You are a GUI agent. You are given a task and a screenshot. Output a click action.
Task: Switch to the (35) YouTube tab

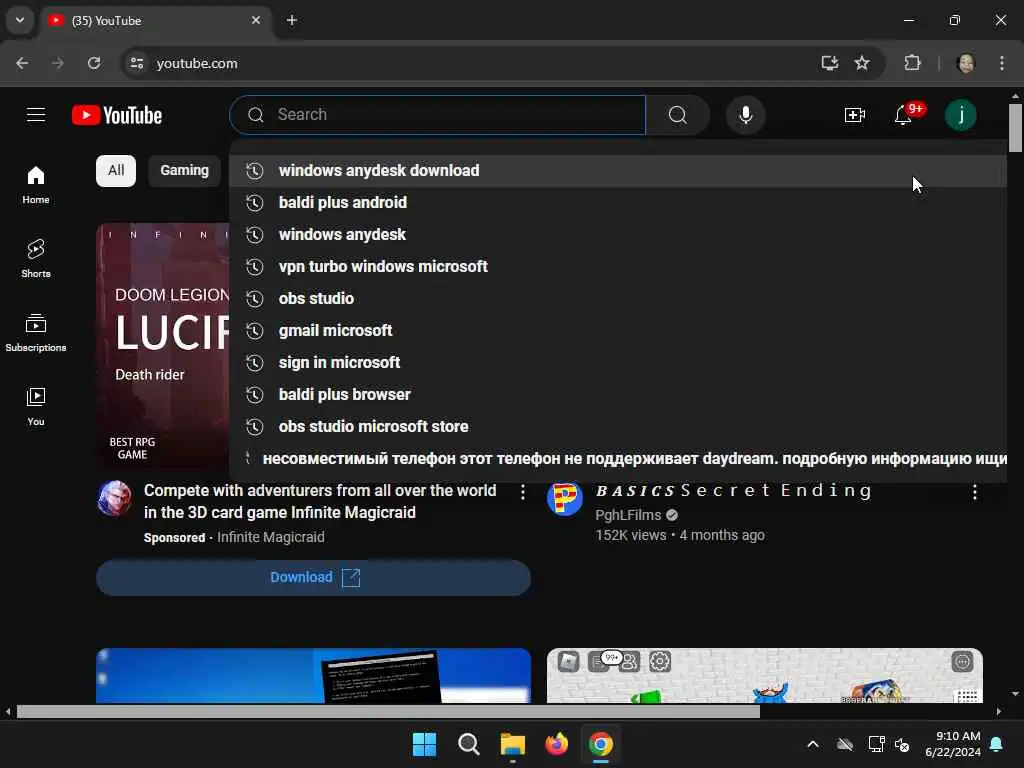click(157, 20)
